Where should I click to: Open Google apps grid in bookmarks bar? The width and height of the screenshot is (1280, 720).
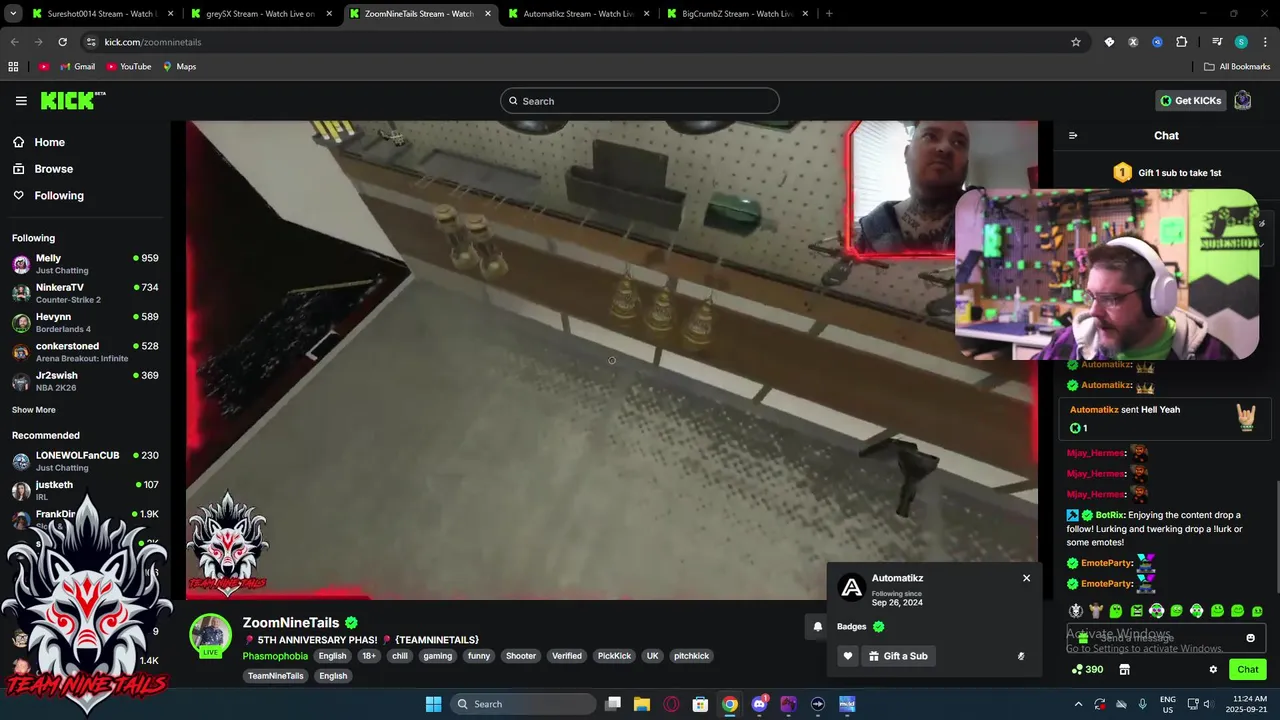coord(13,67)
